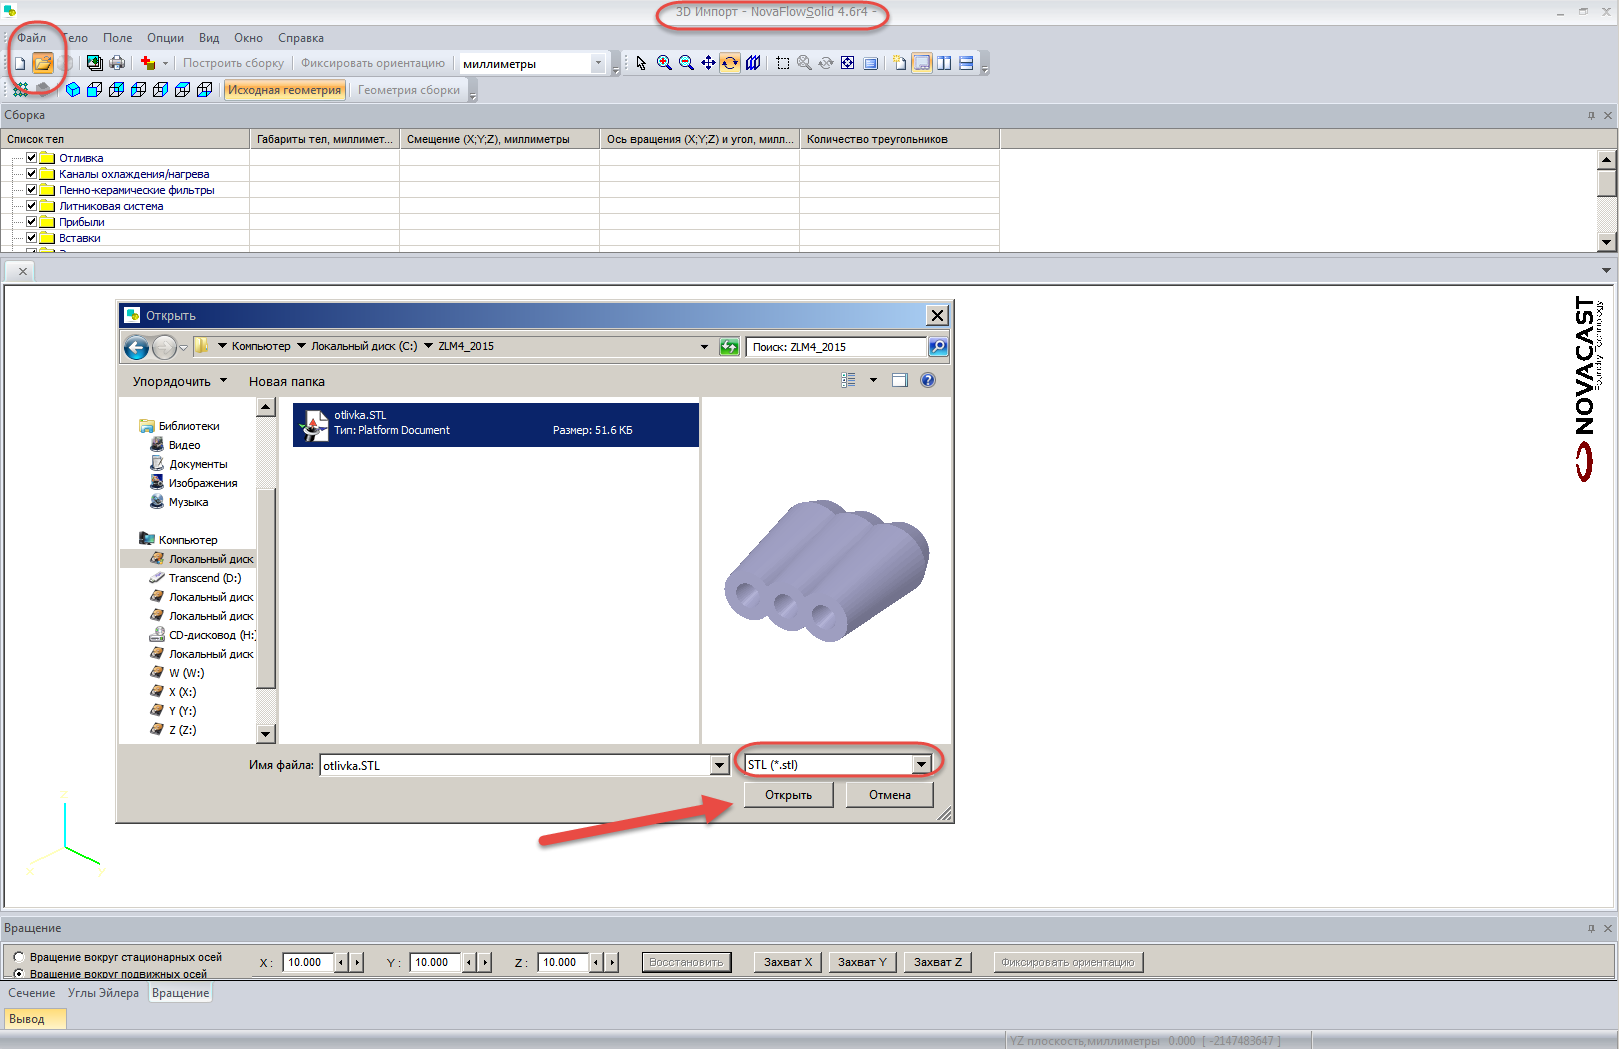Viewport: 1619px width, 1049px height.
Task: Toggle the Rotate view tool
Action: (730, 63)
